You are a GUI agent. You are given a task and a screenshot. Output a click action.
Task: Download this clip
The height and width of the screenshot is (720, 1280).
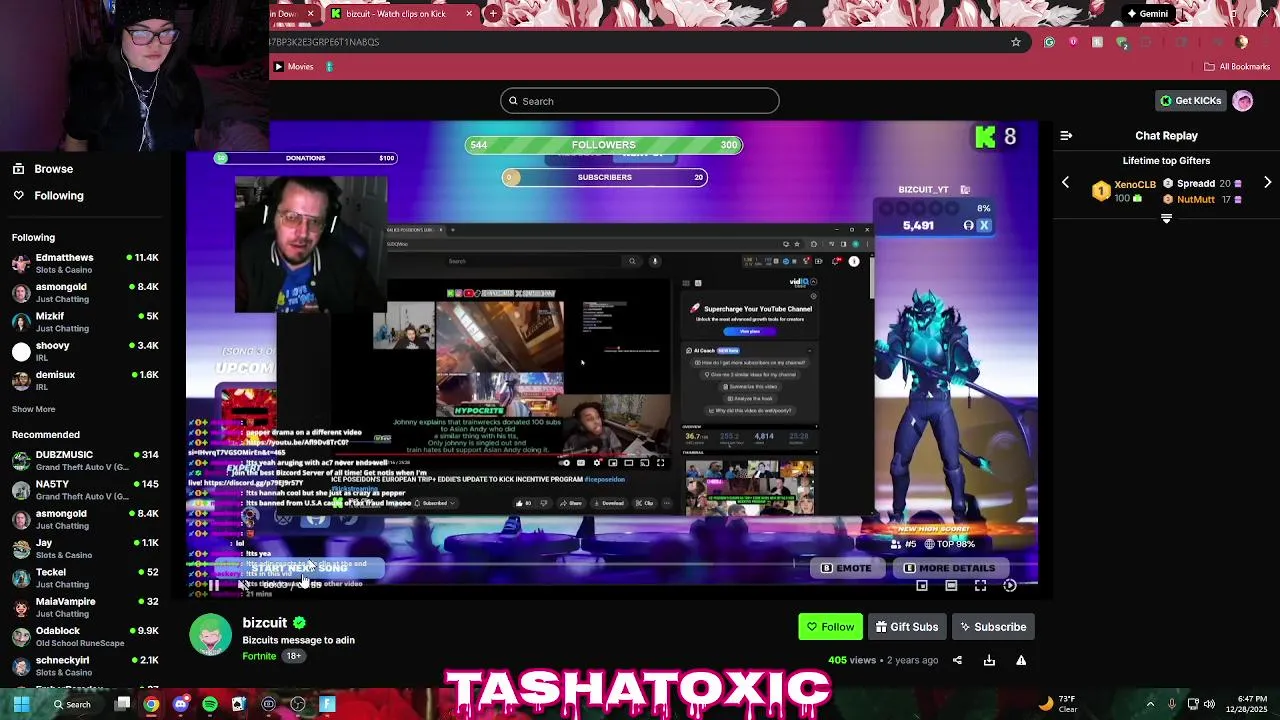tap(989, 660)
